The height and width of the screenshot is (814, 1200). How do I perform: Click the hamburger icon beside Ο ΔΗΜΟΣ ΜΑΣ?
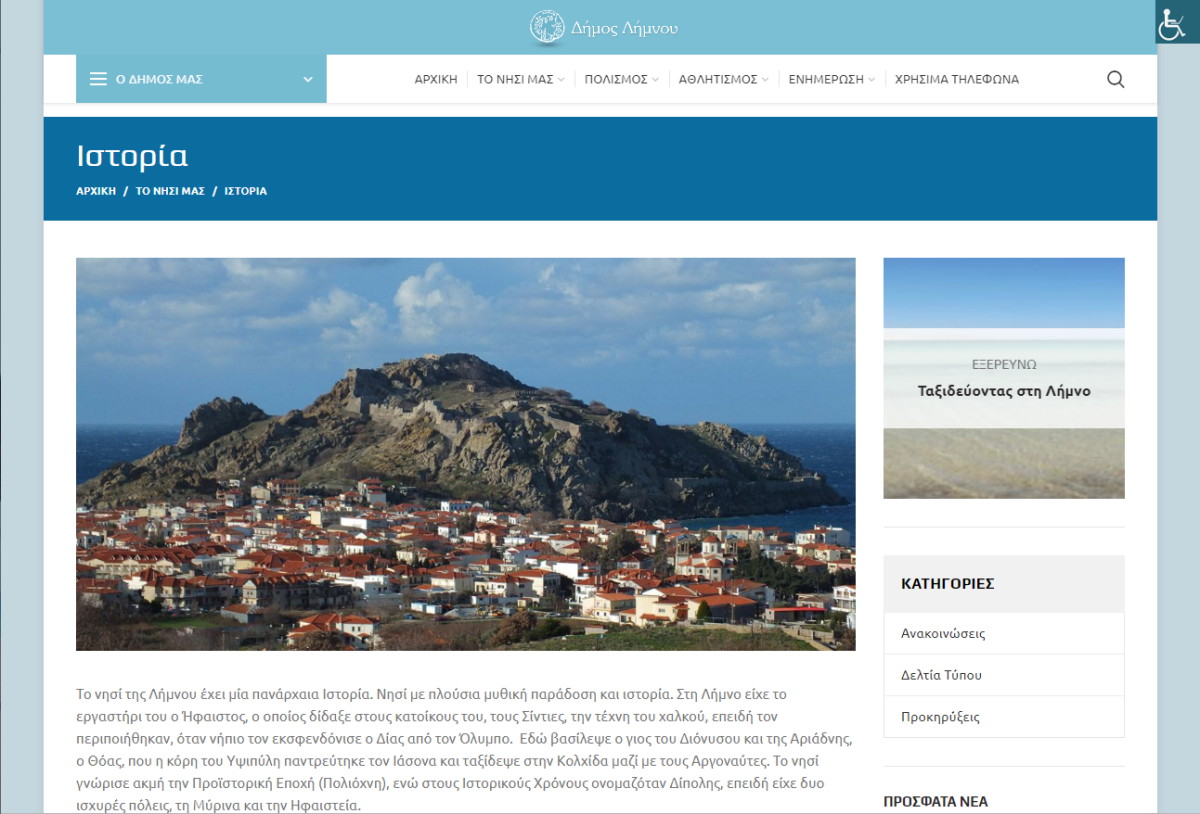tap(98, 79)
